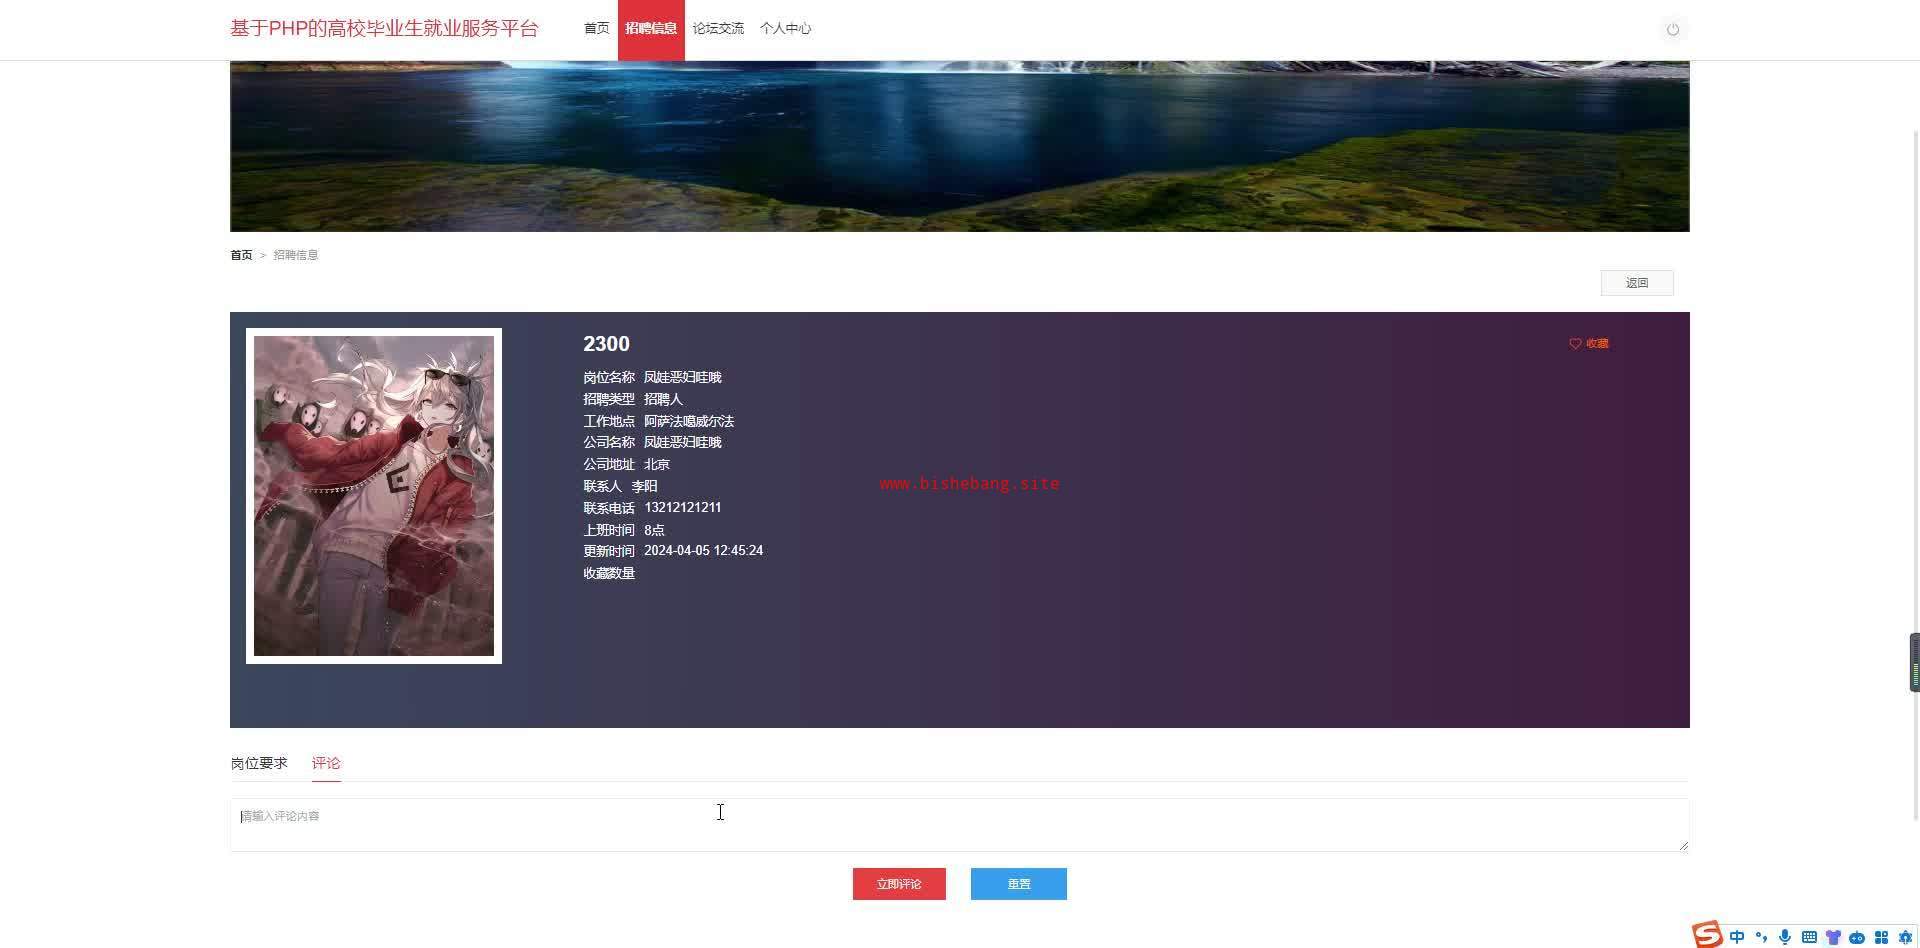Click work location 阿萨法噫威尔法
The width and height of the screenshot is (1920, 948).
coord(689,421)
